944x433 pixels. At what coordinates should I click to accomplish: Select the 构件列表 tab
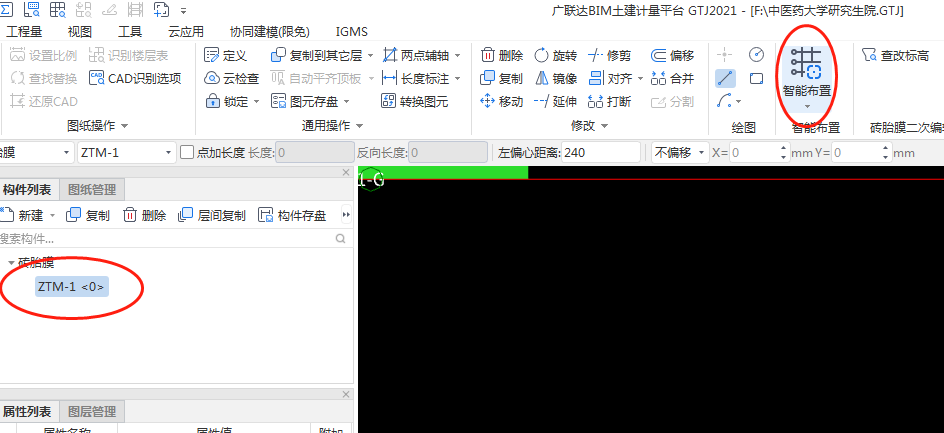[28, 190]
